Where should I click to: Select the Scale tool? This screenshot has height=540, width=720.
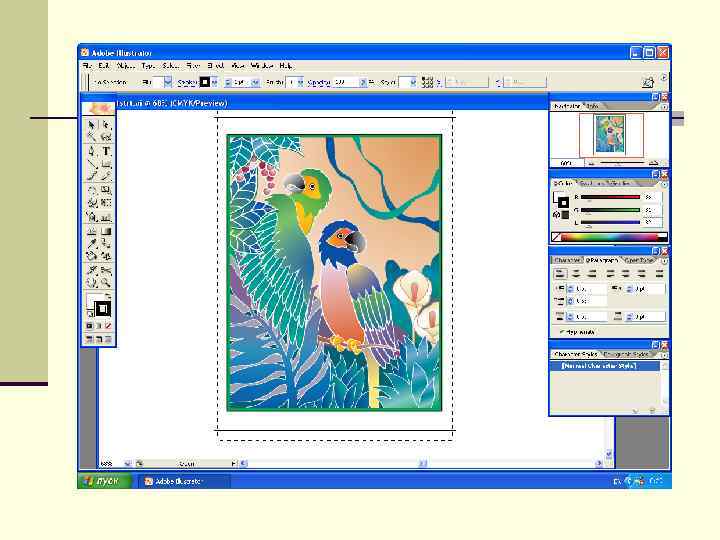coord(106,190)
